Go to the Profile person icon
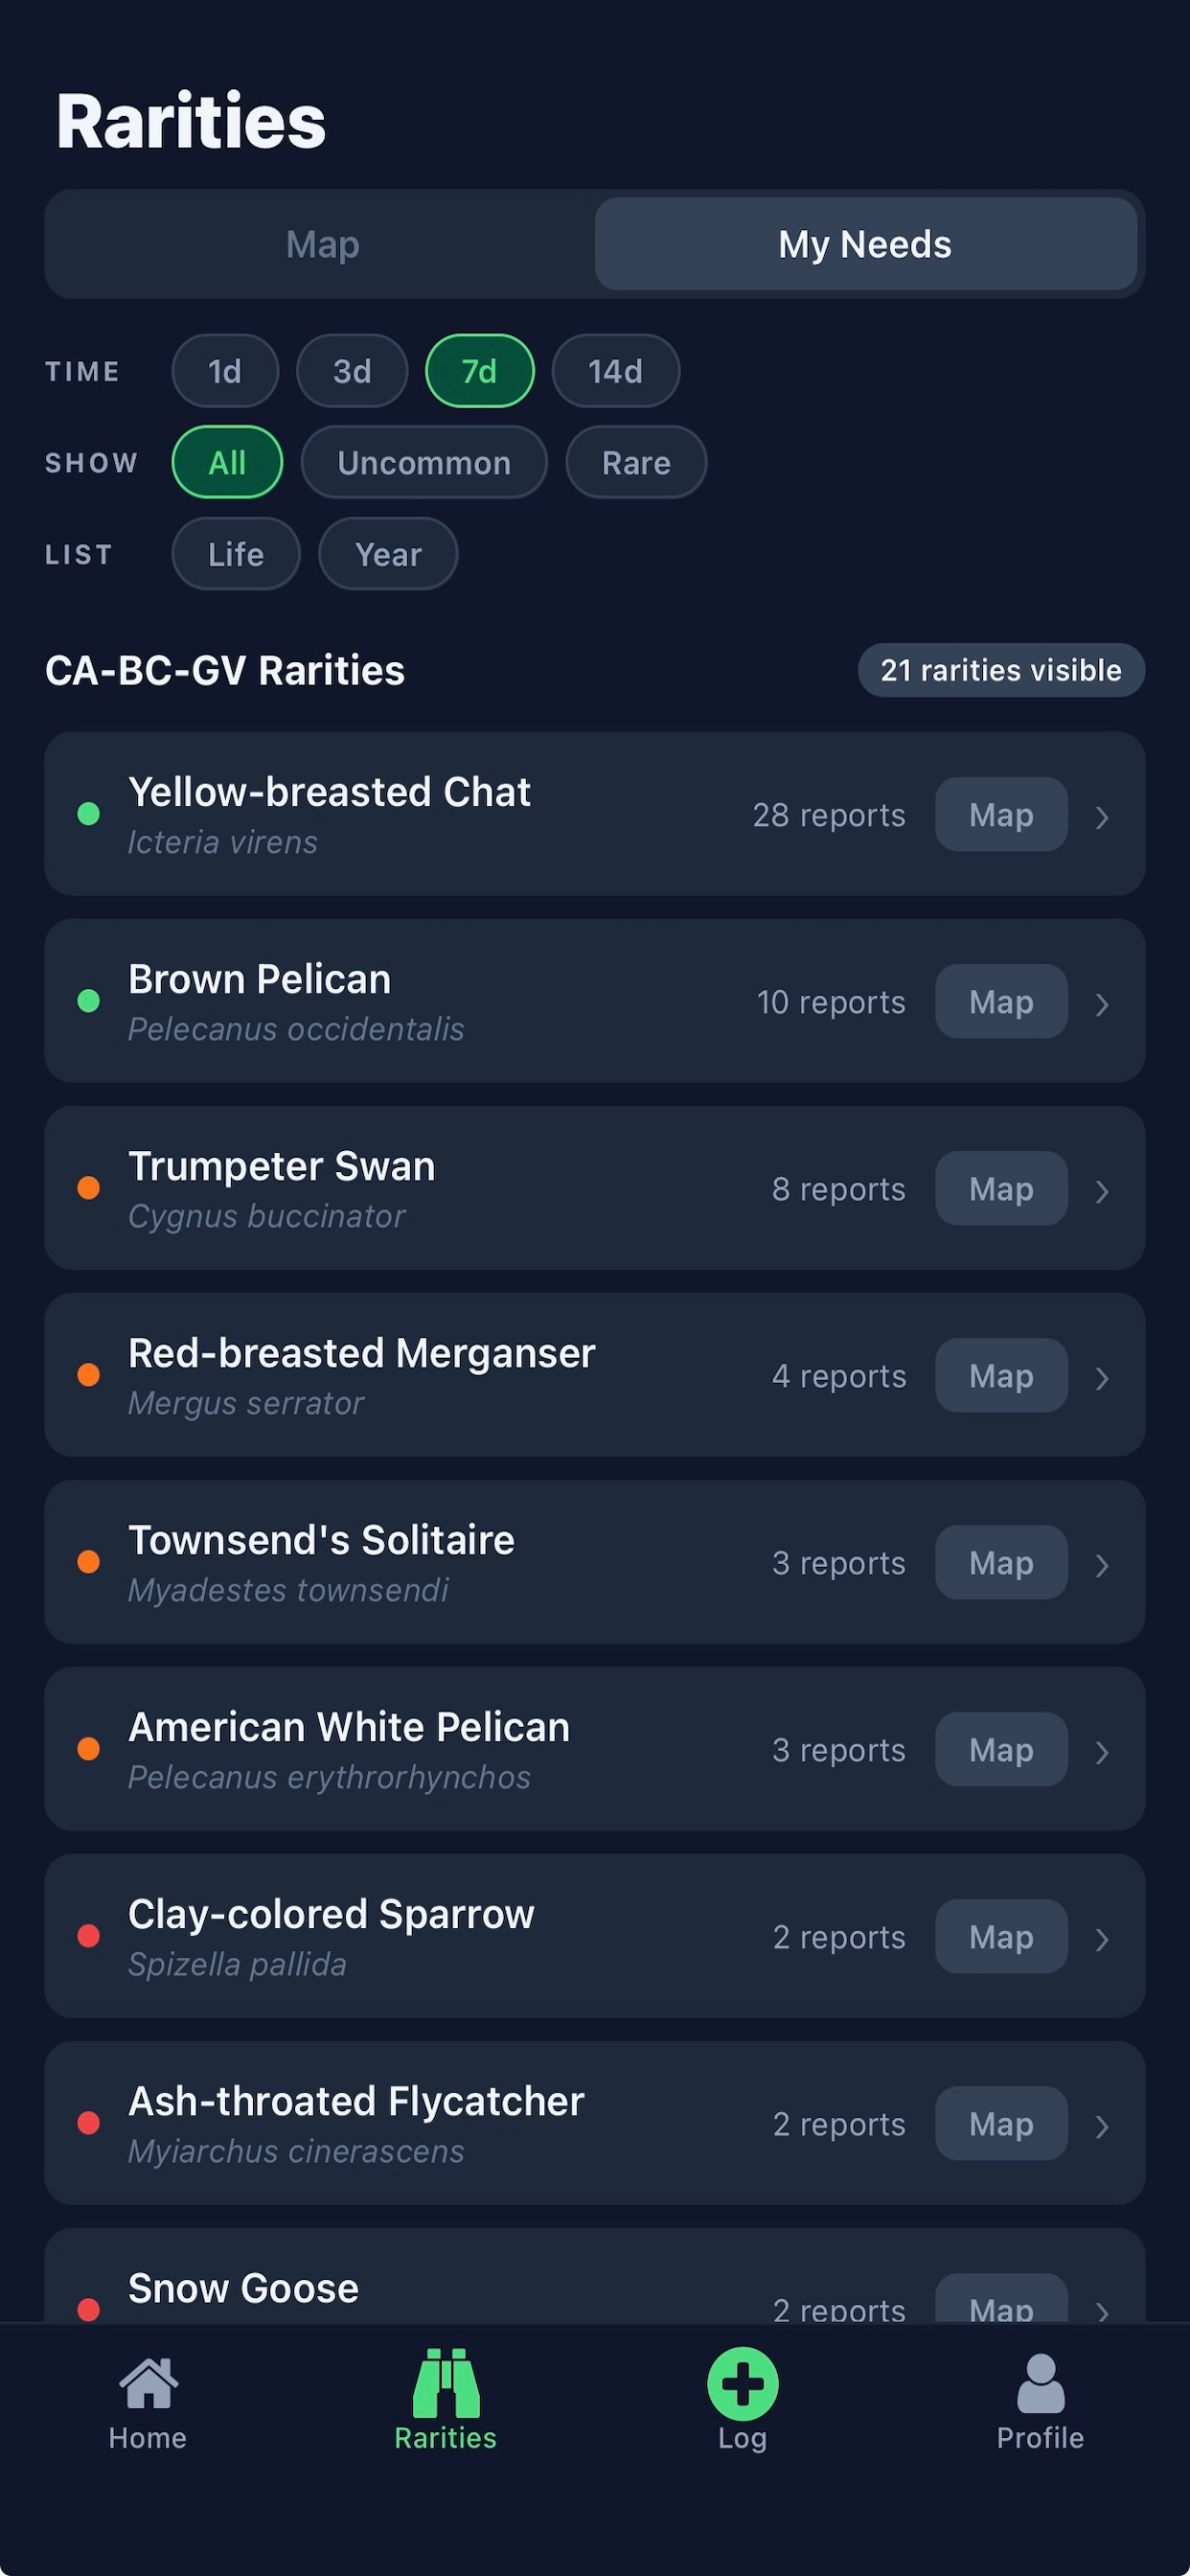 coord(1040,2383)
